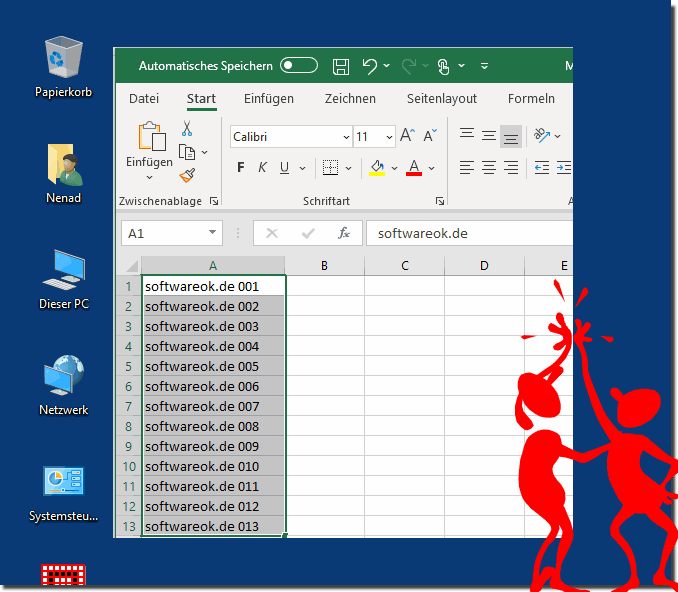Open the Copy options dropdown arrow
Image resolution: width=678 pixels, height=592 pixels.
(205, 152)
